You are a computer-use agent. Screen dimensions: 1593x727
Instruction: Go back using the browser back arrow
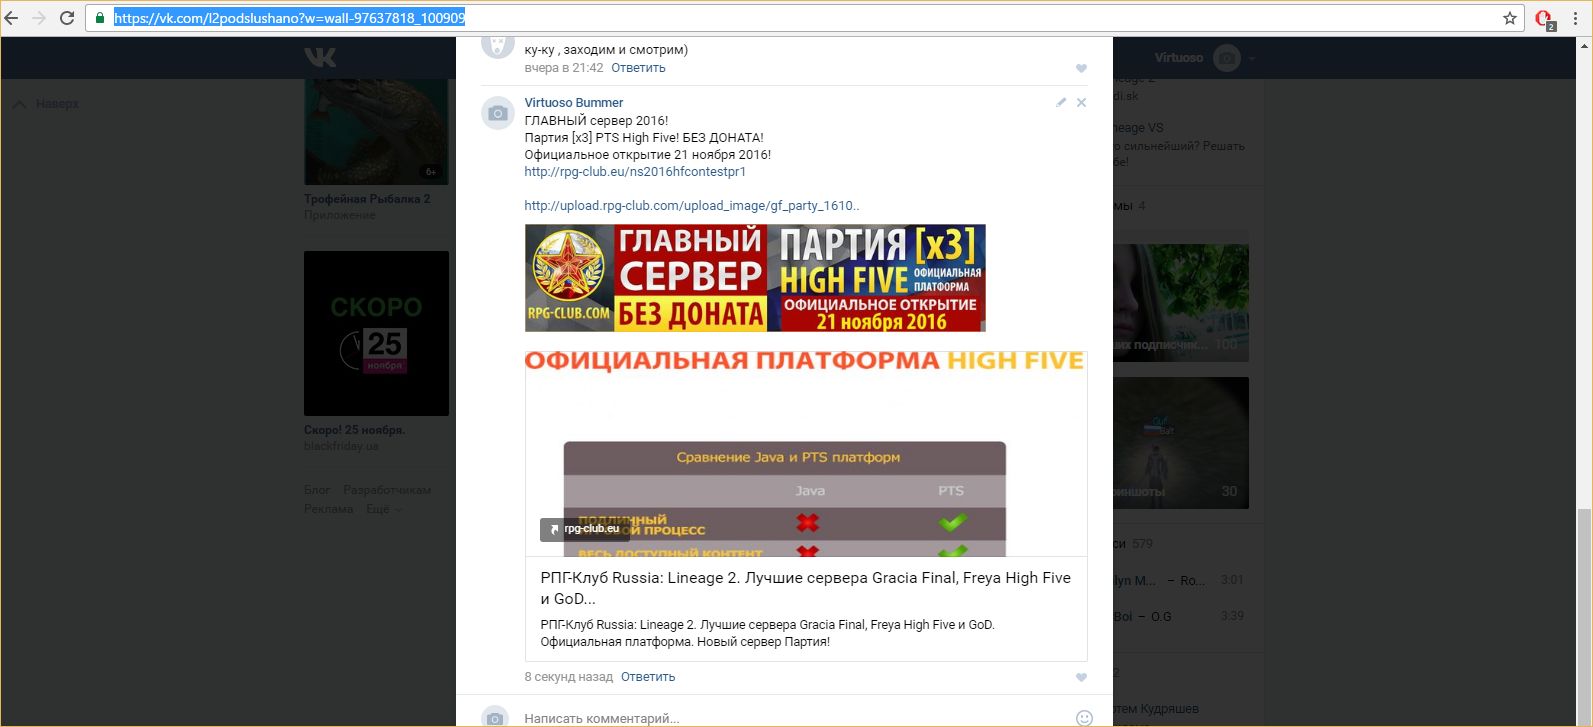pos(11,18)
